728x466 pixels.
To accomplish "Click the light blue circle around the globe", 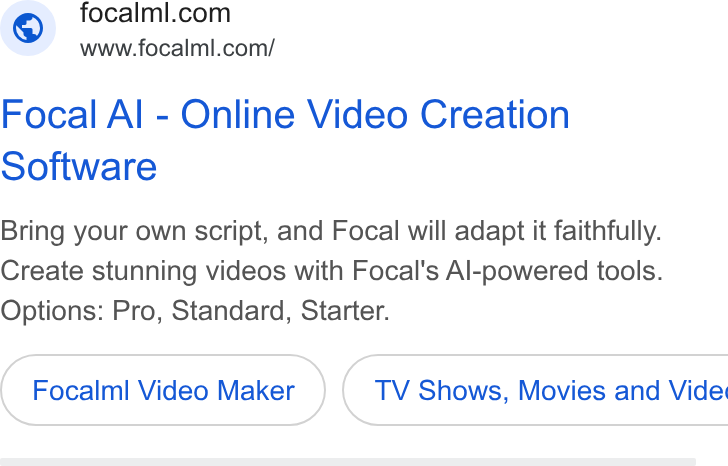I will click(28, 28).
